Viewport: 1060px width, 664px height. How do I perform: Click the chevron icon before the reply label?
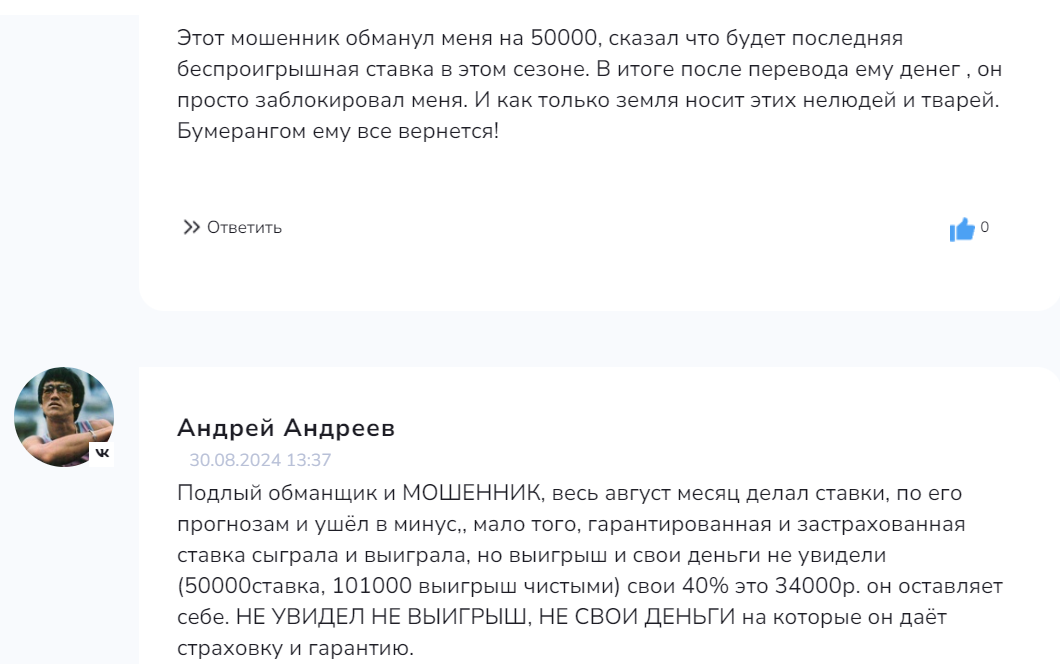click(191, 226)
